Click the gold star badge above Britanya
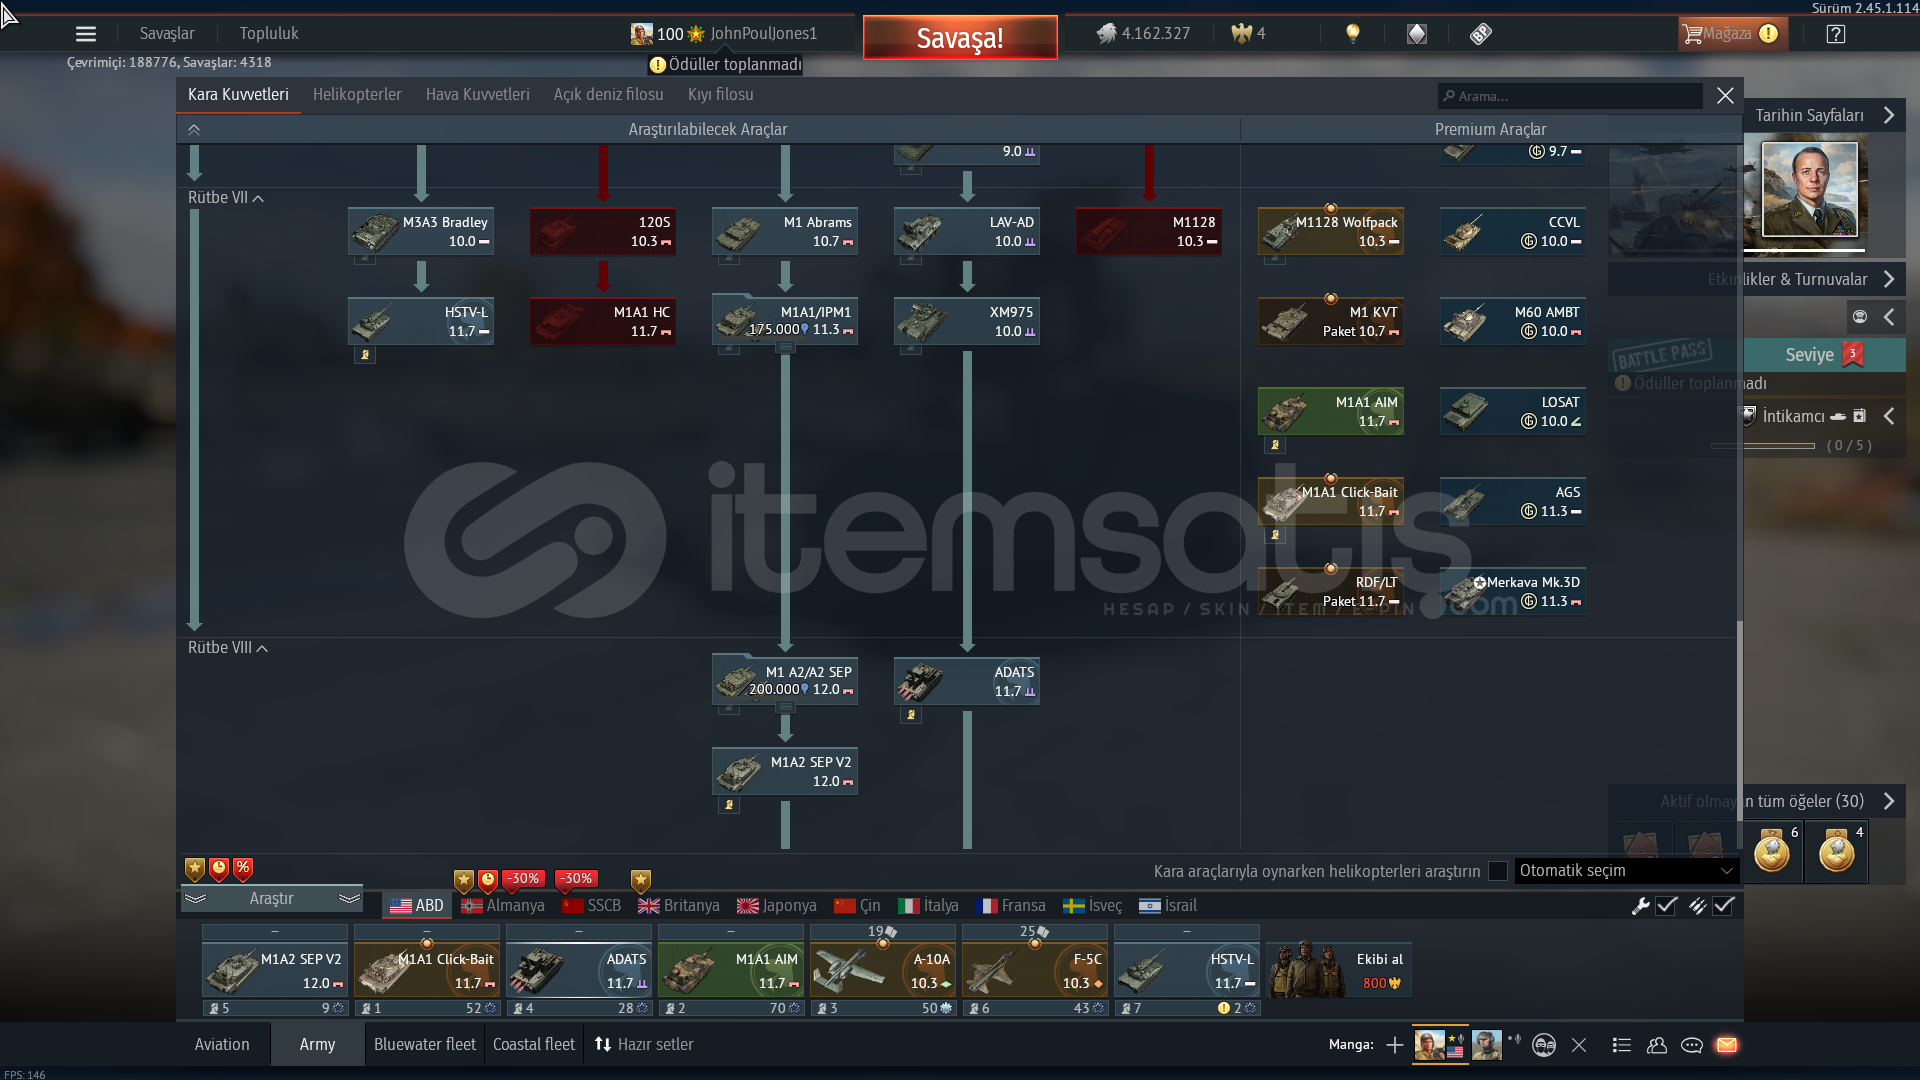 tap(641, 881)
